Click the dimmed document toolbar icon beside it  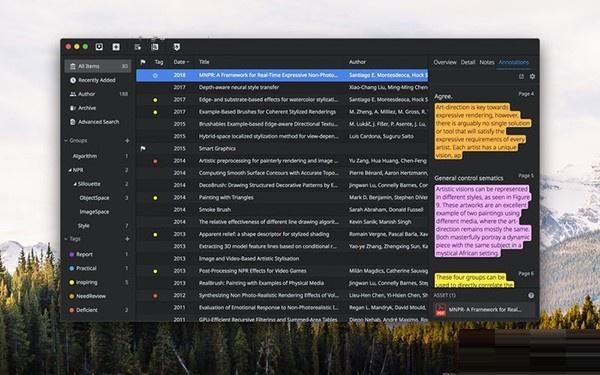155,47
